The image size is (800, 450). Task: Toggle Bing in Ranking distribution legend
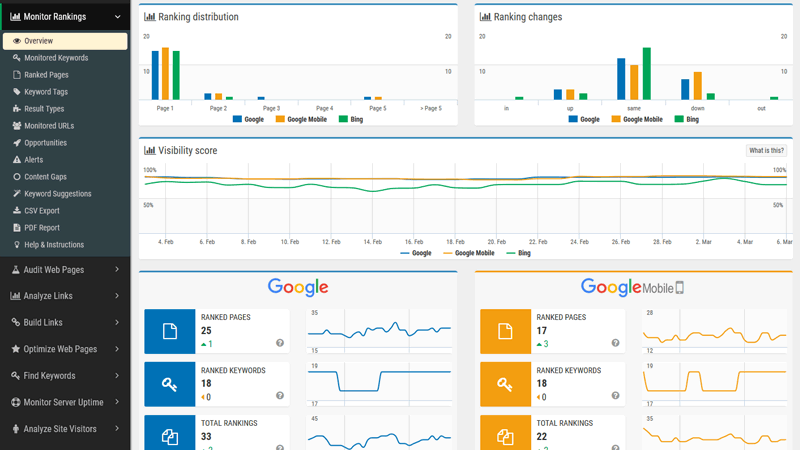(x=351, y=119)
